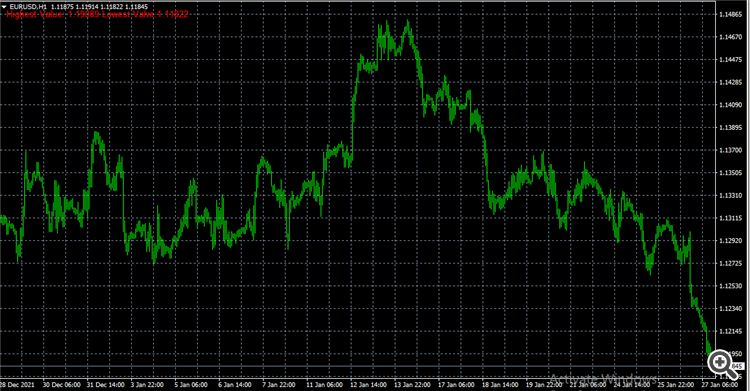The height and width of the screenshot is (391, 750).
Task: Click the 1.12920 price axis label
Action: click(x=731, y=241)
